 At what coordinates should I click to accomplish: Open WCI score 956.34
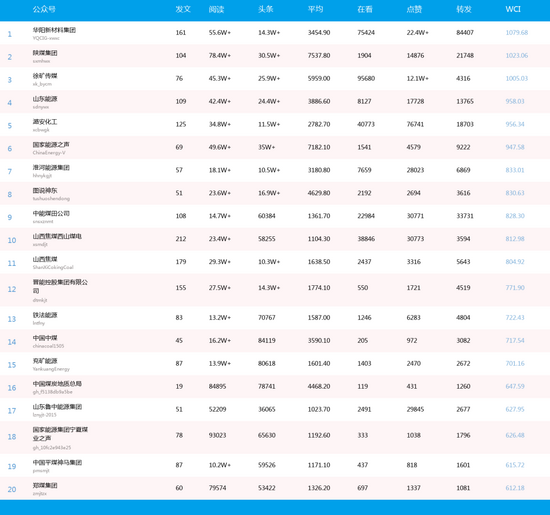pos(515,124)
